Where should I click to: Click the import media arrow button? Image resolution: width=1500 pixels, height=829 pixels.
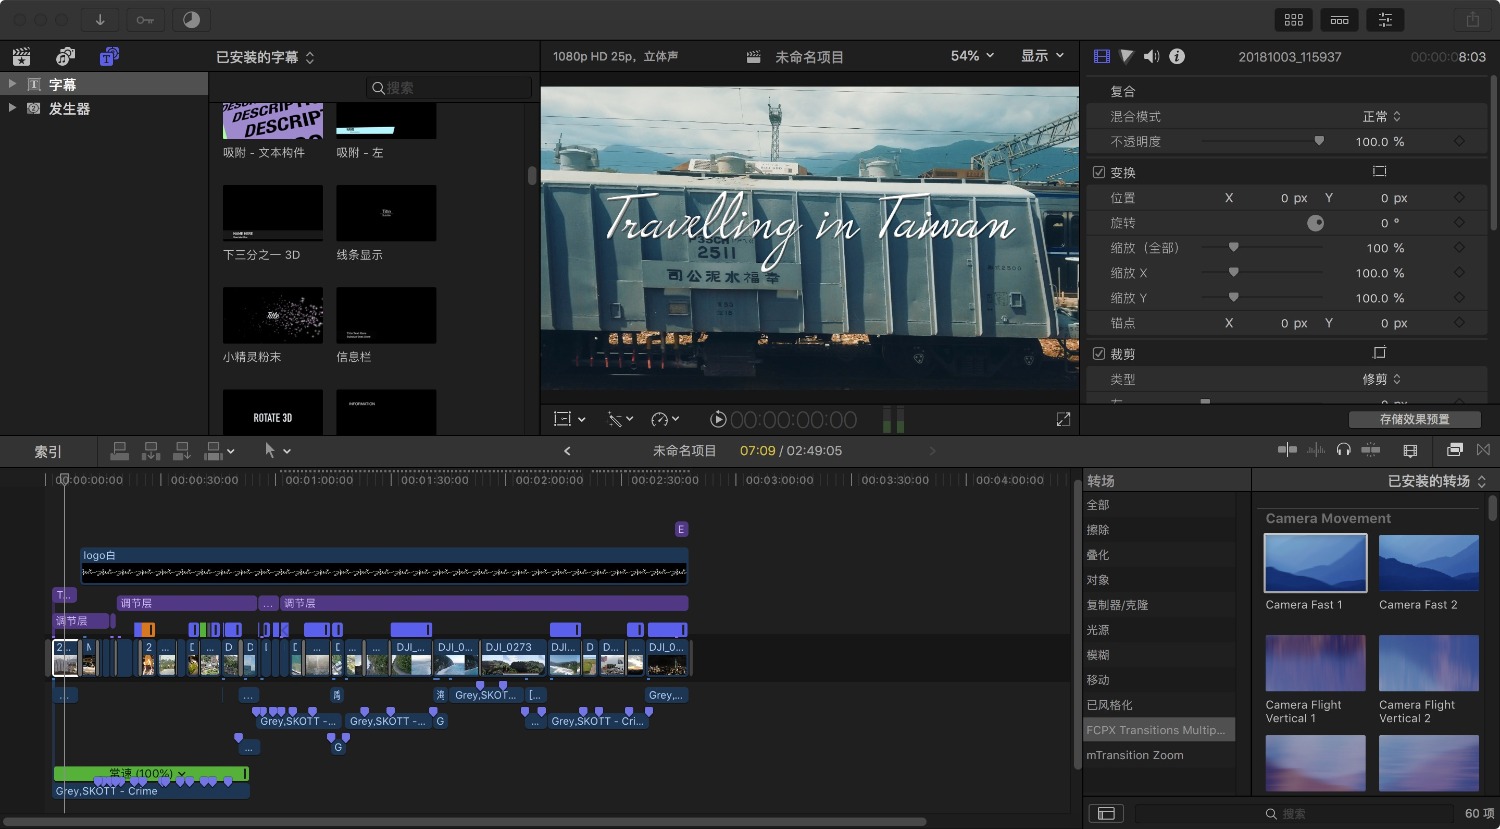(x=100, y=20)
